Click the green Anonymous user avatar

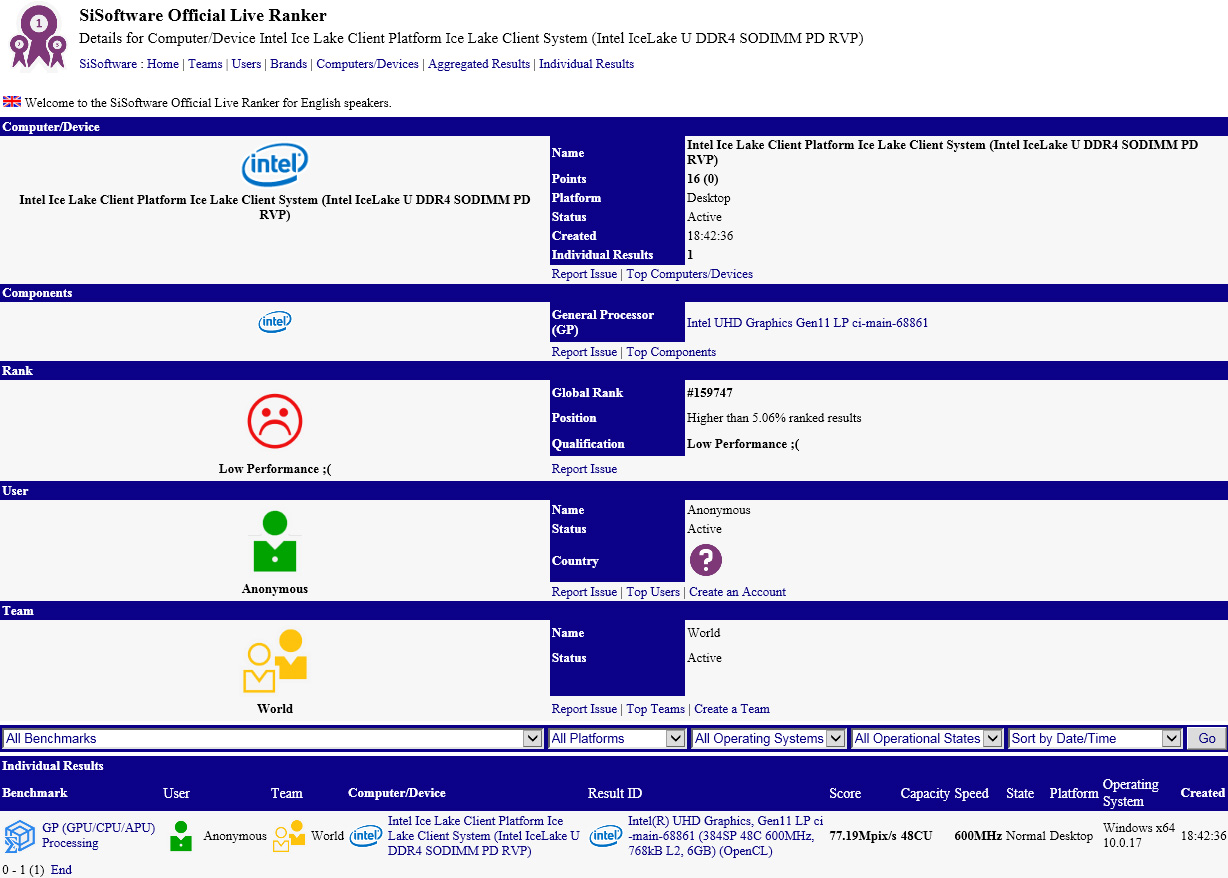coord(275,541)
